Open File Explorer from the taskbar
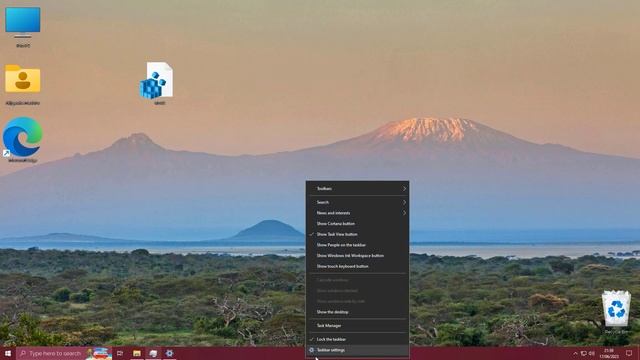640x360 pixels. [x=137, y=353]
